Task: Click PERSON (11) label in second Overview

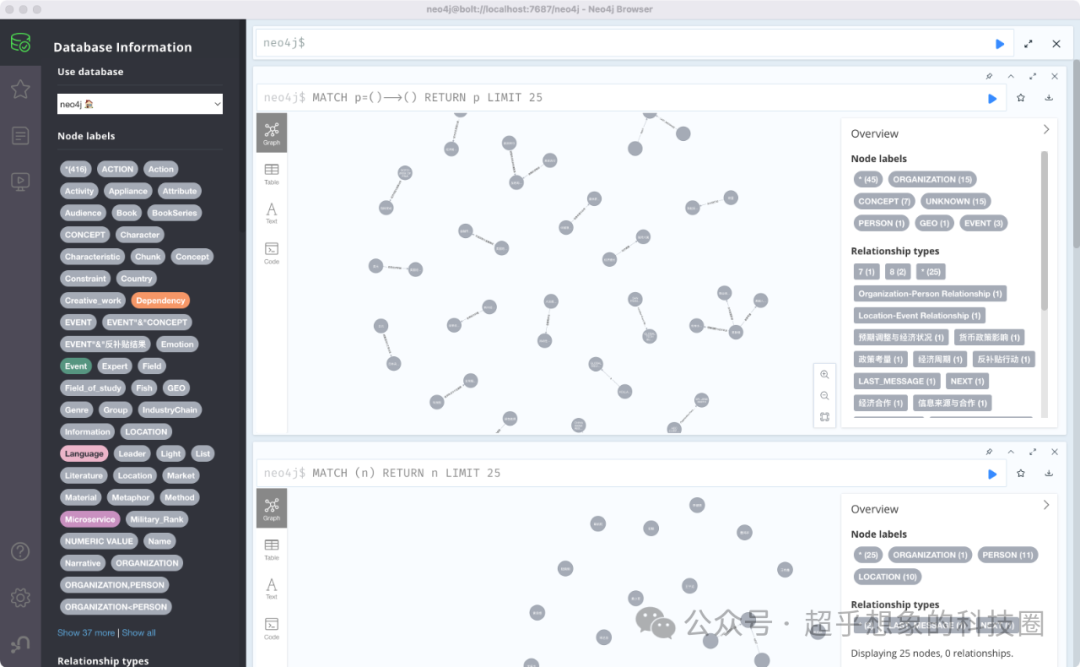Action: [1008, 555]
